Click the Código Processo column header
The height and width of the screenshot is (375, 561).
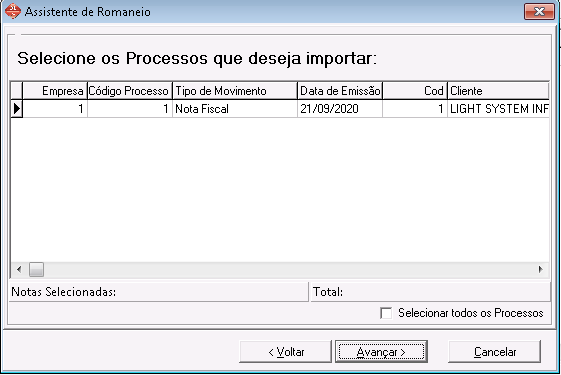pos(130,91)
